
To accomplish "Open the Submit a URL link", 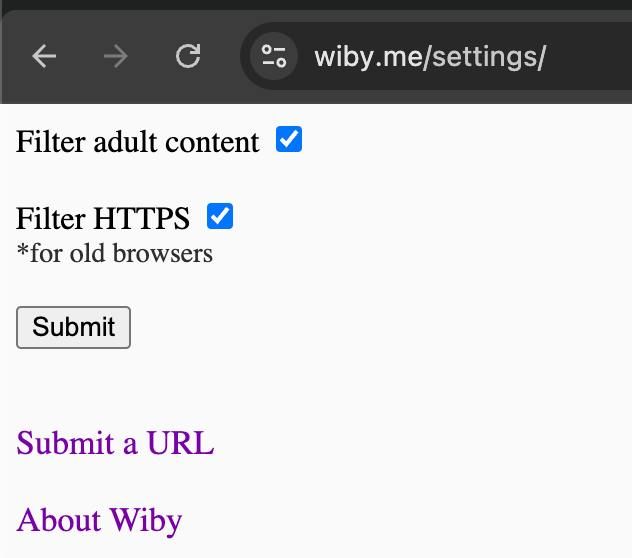I will point(115,443).
